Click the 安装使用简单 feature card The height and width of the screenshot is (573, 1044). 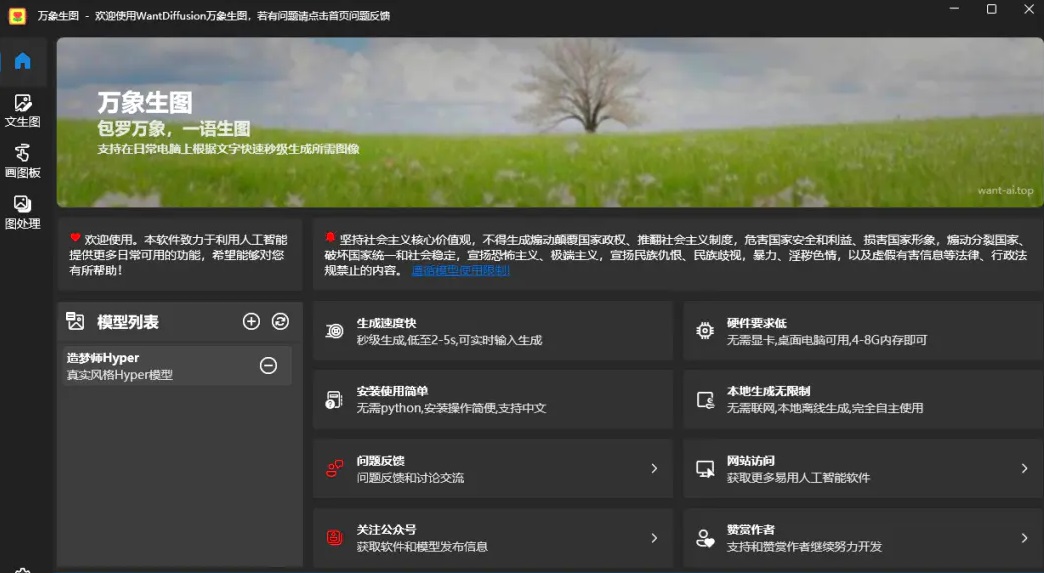point(492,400)
